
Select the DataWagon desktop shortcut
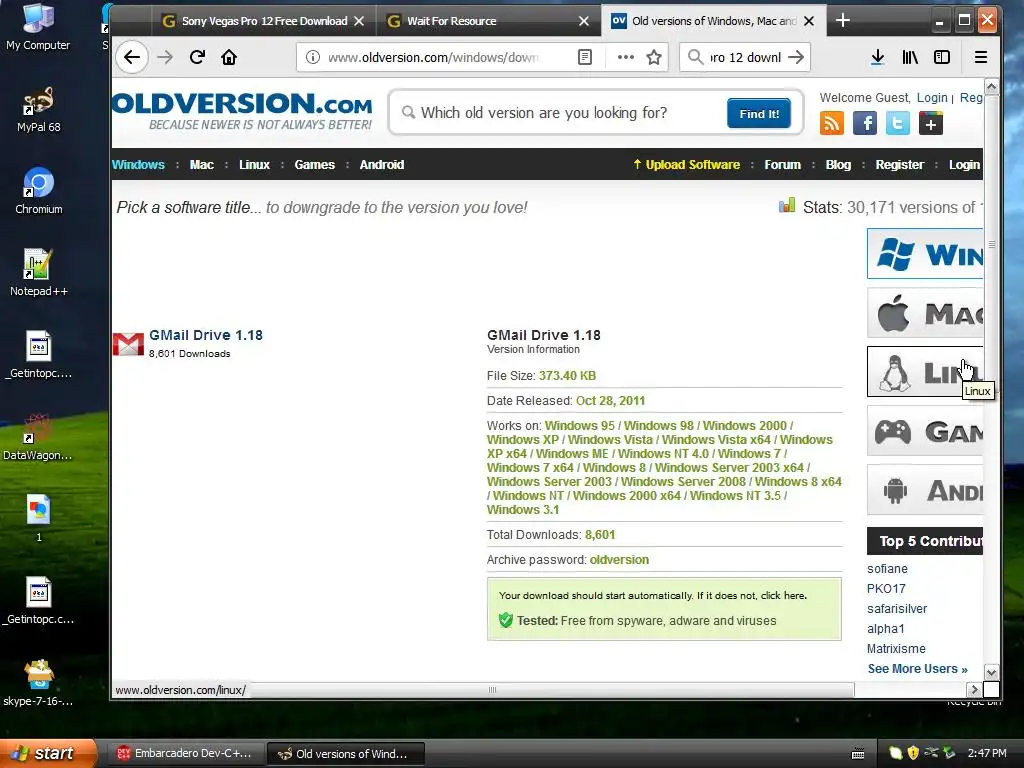coord(38,437)
